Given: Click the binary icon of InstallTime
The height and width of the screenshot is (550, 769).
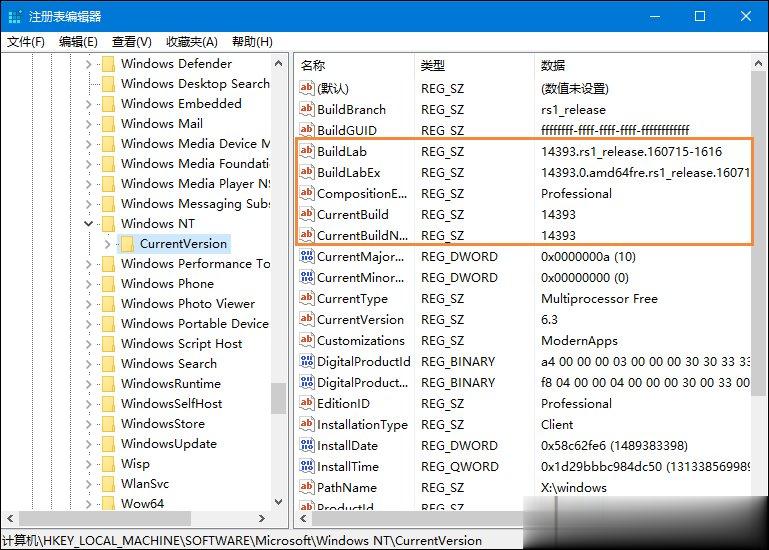Looking at the screenshot, I should (x=307, y=466).
